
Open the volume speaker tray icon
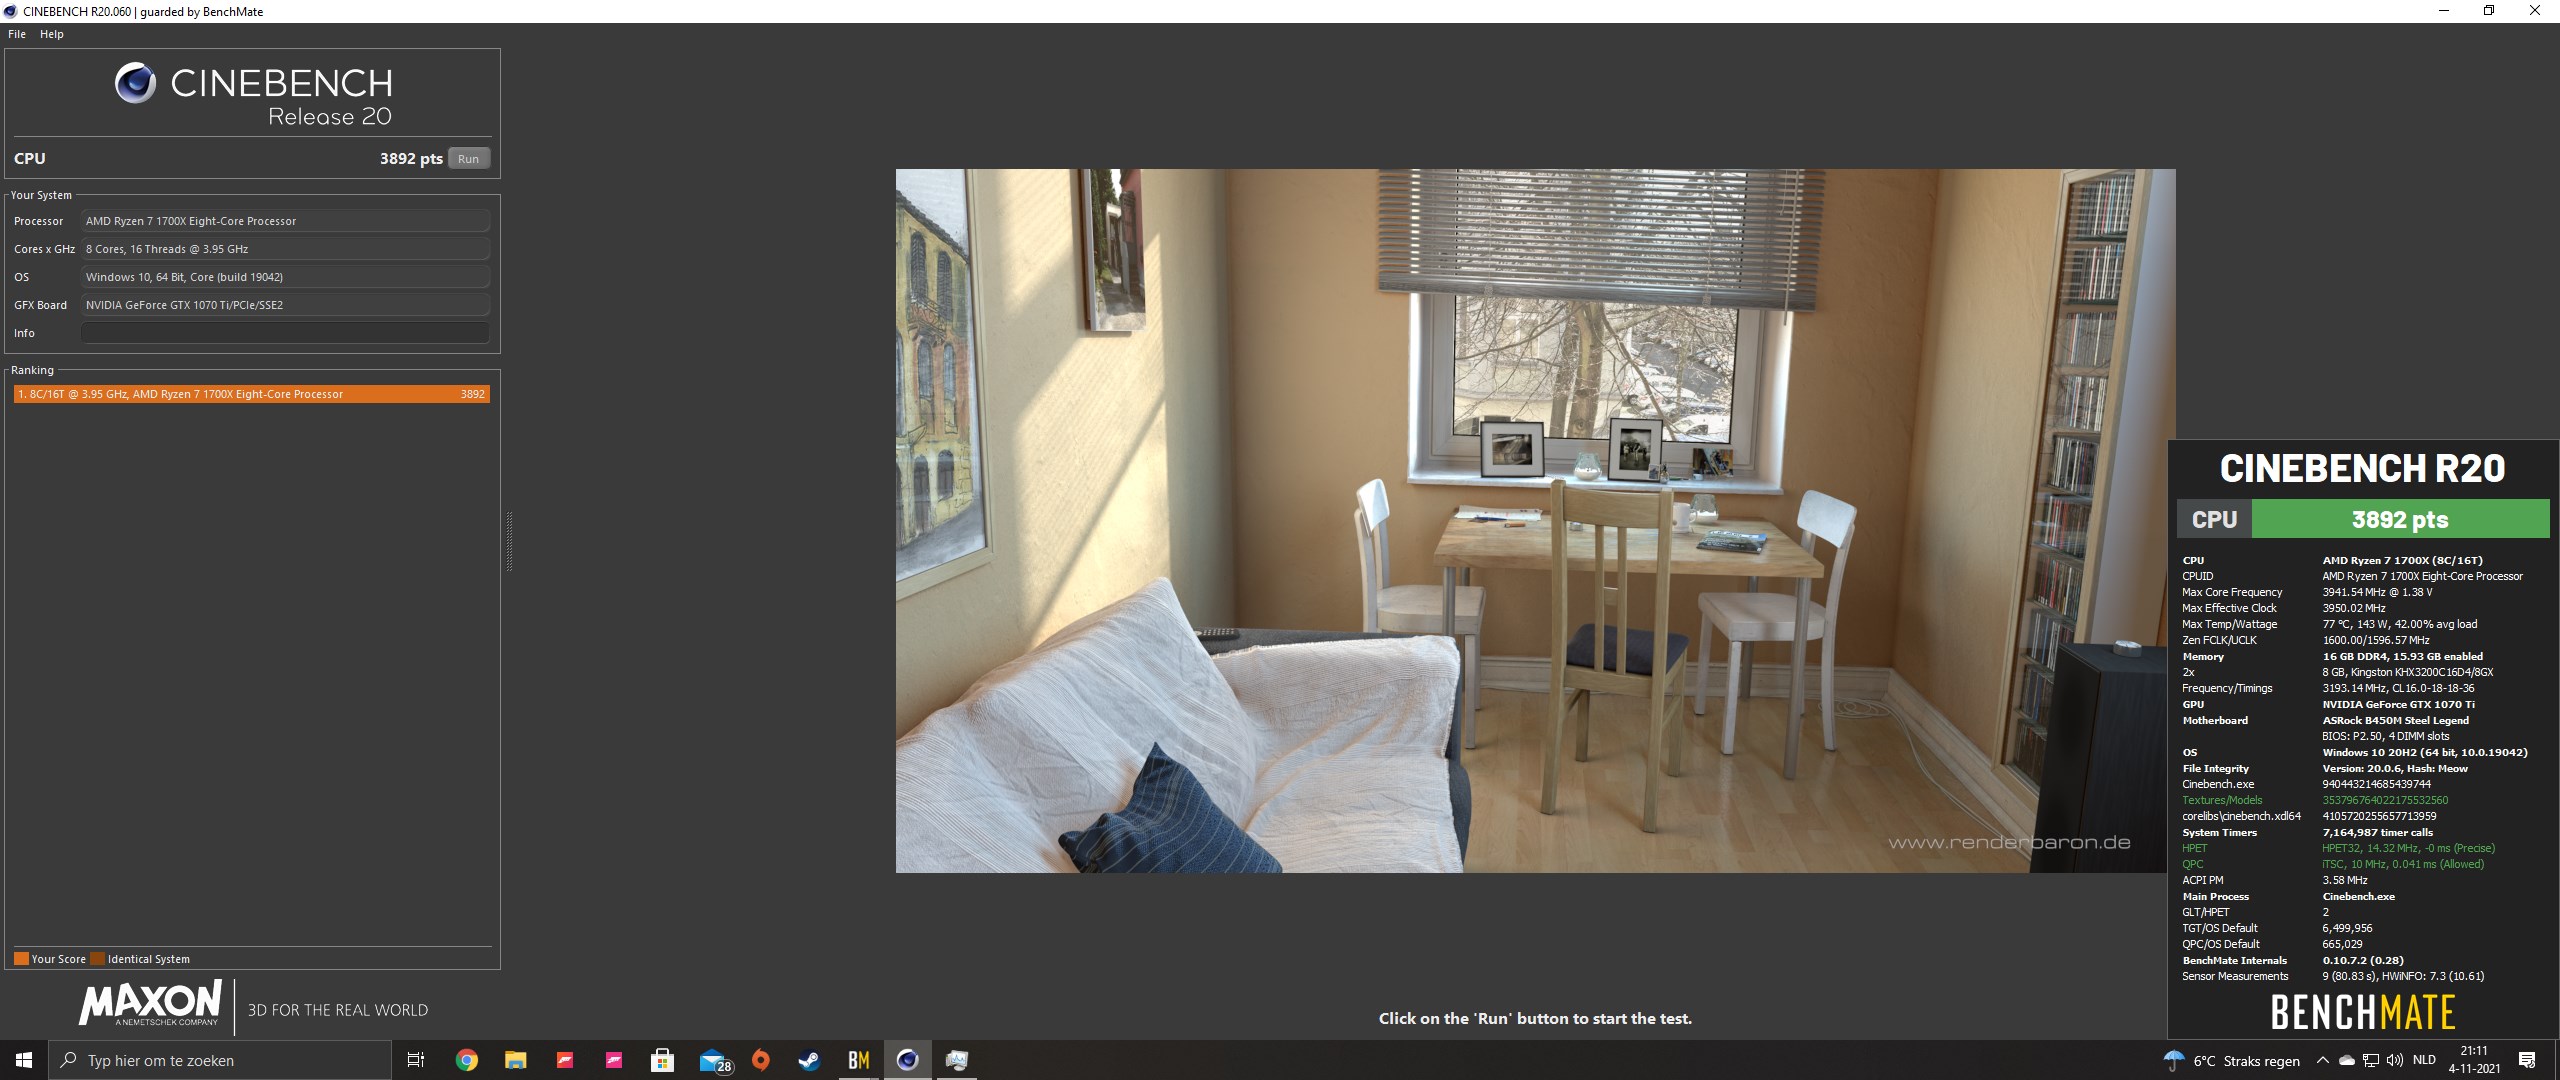[x=2395, y=1060]
